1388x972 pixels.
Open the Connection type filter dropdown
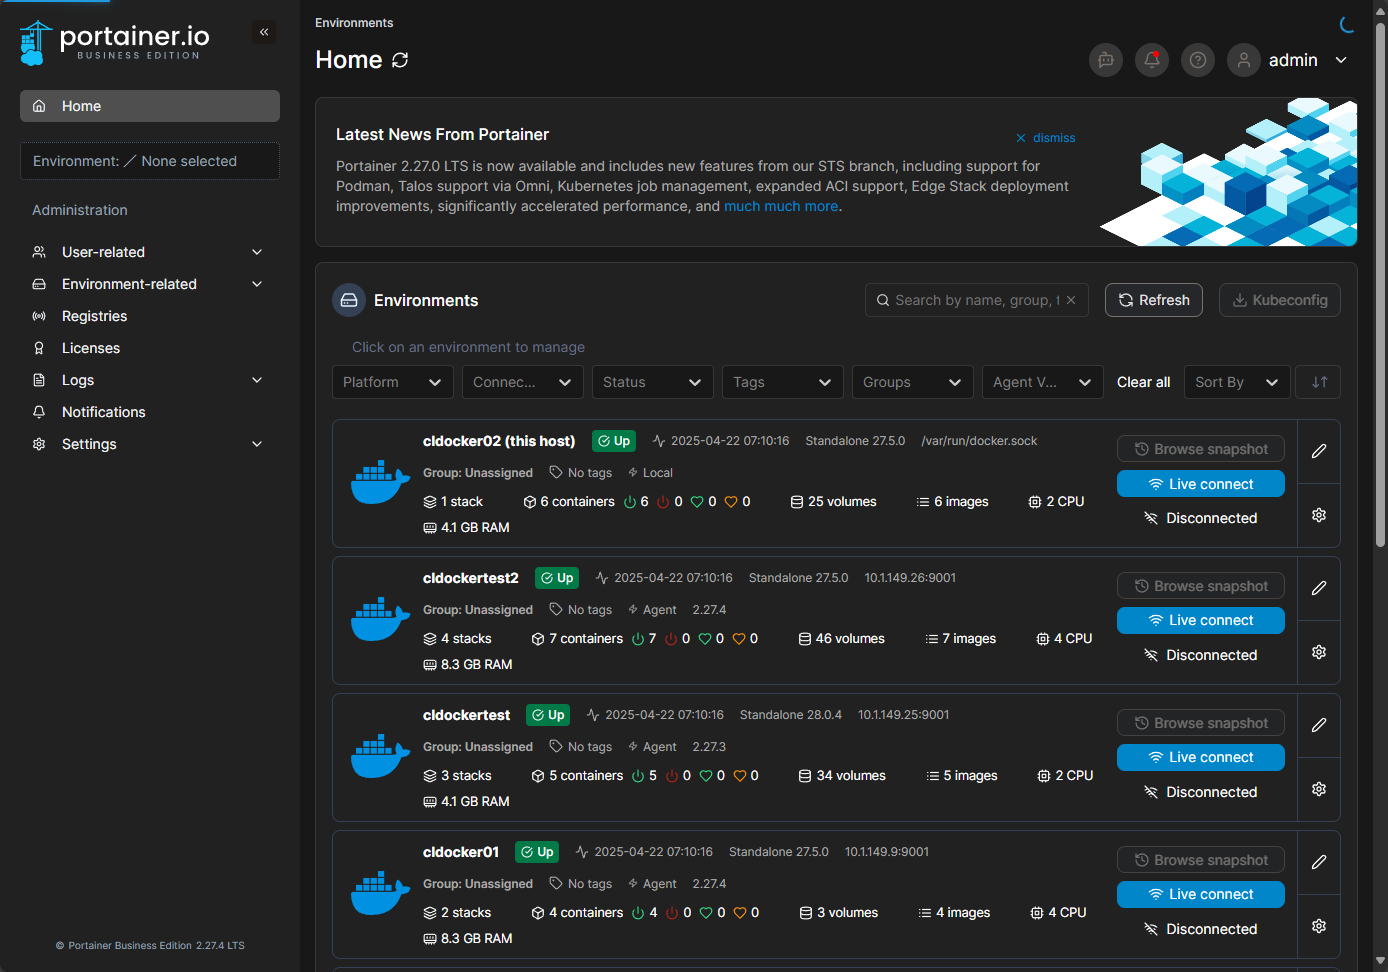point(523,382)
